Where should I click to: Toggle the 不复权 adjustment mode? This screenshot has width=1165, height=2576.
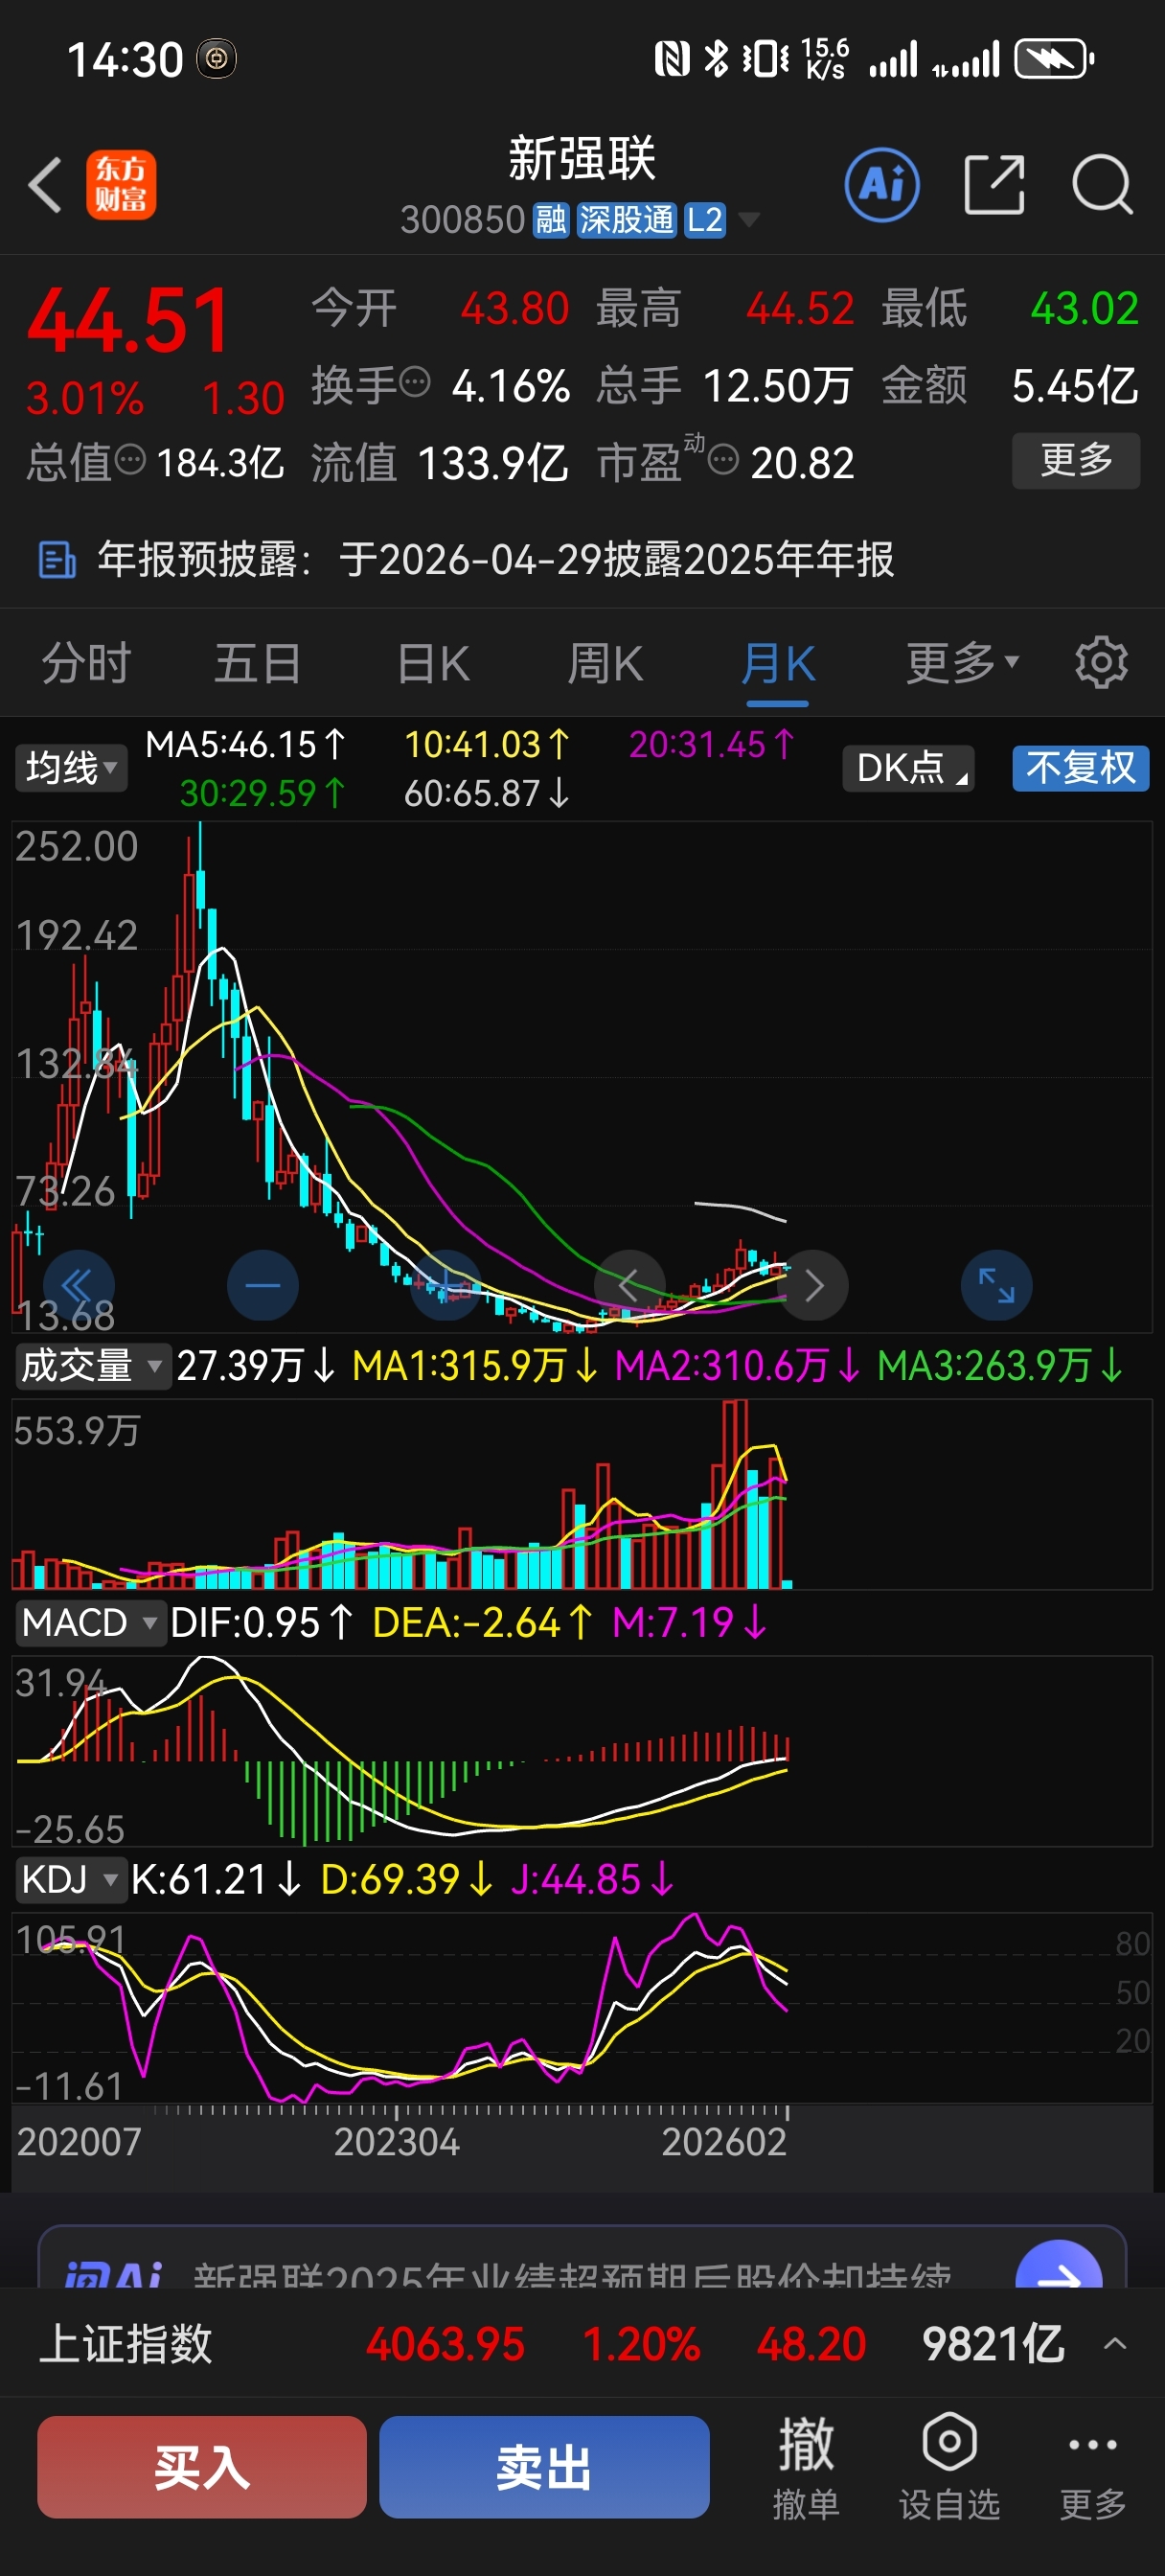(1081, 768)
